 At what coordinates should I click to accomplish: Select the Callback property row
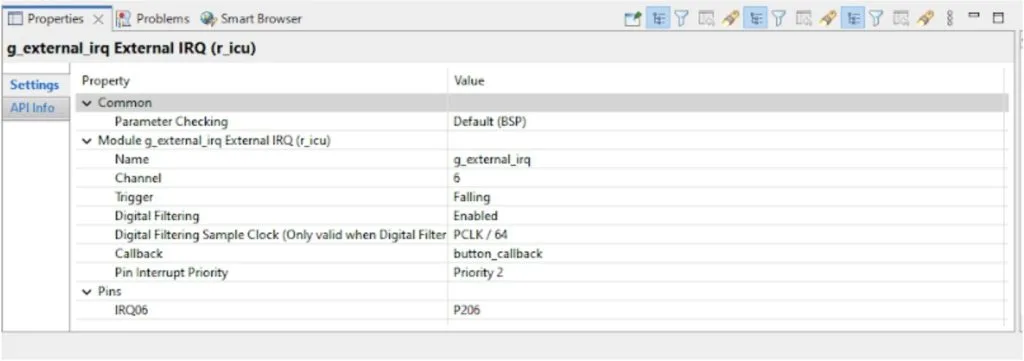(541, 253)
